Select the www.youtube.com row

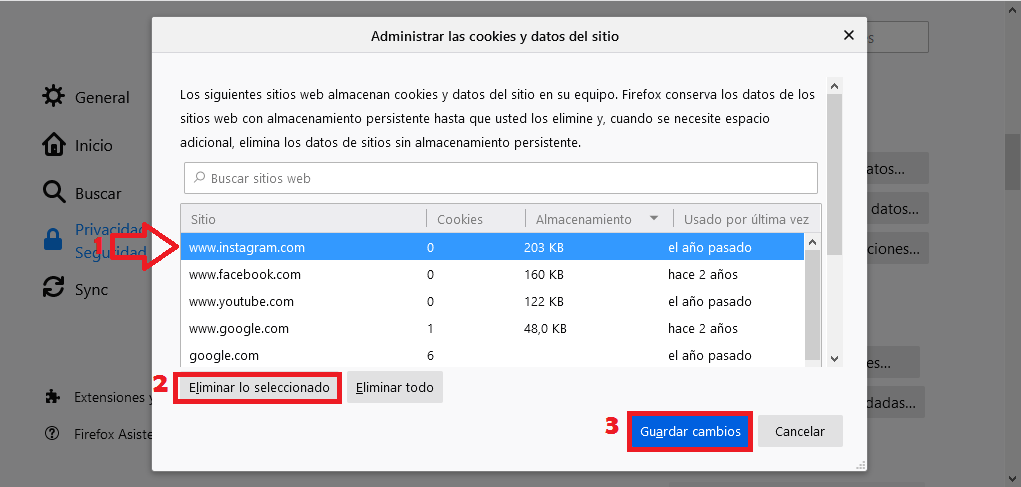(x=492, y=301)
